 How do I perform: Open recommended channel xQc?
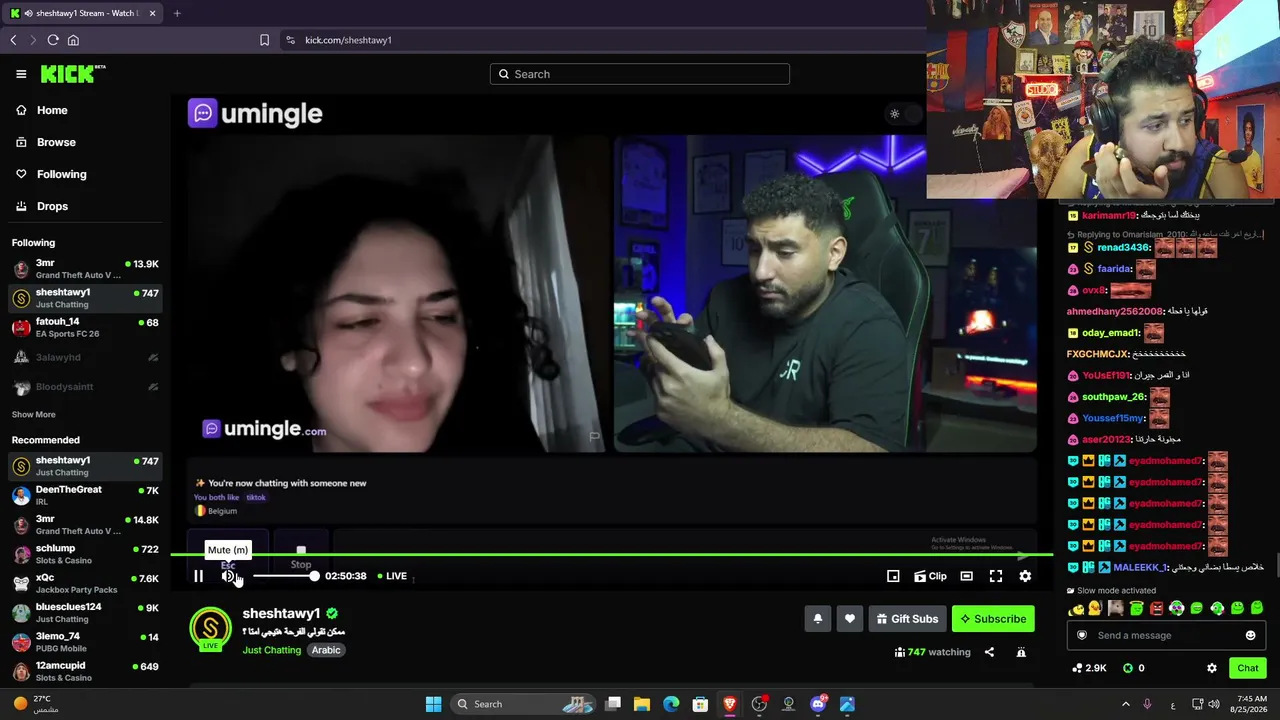85,583
